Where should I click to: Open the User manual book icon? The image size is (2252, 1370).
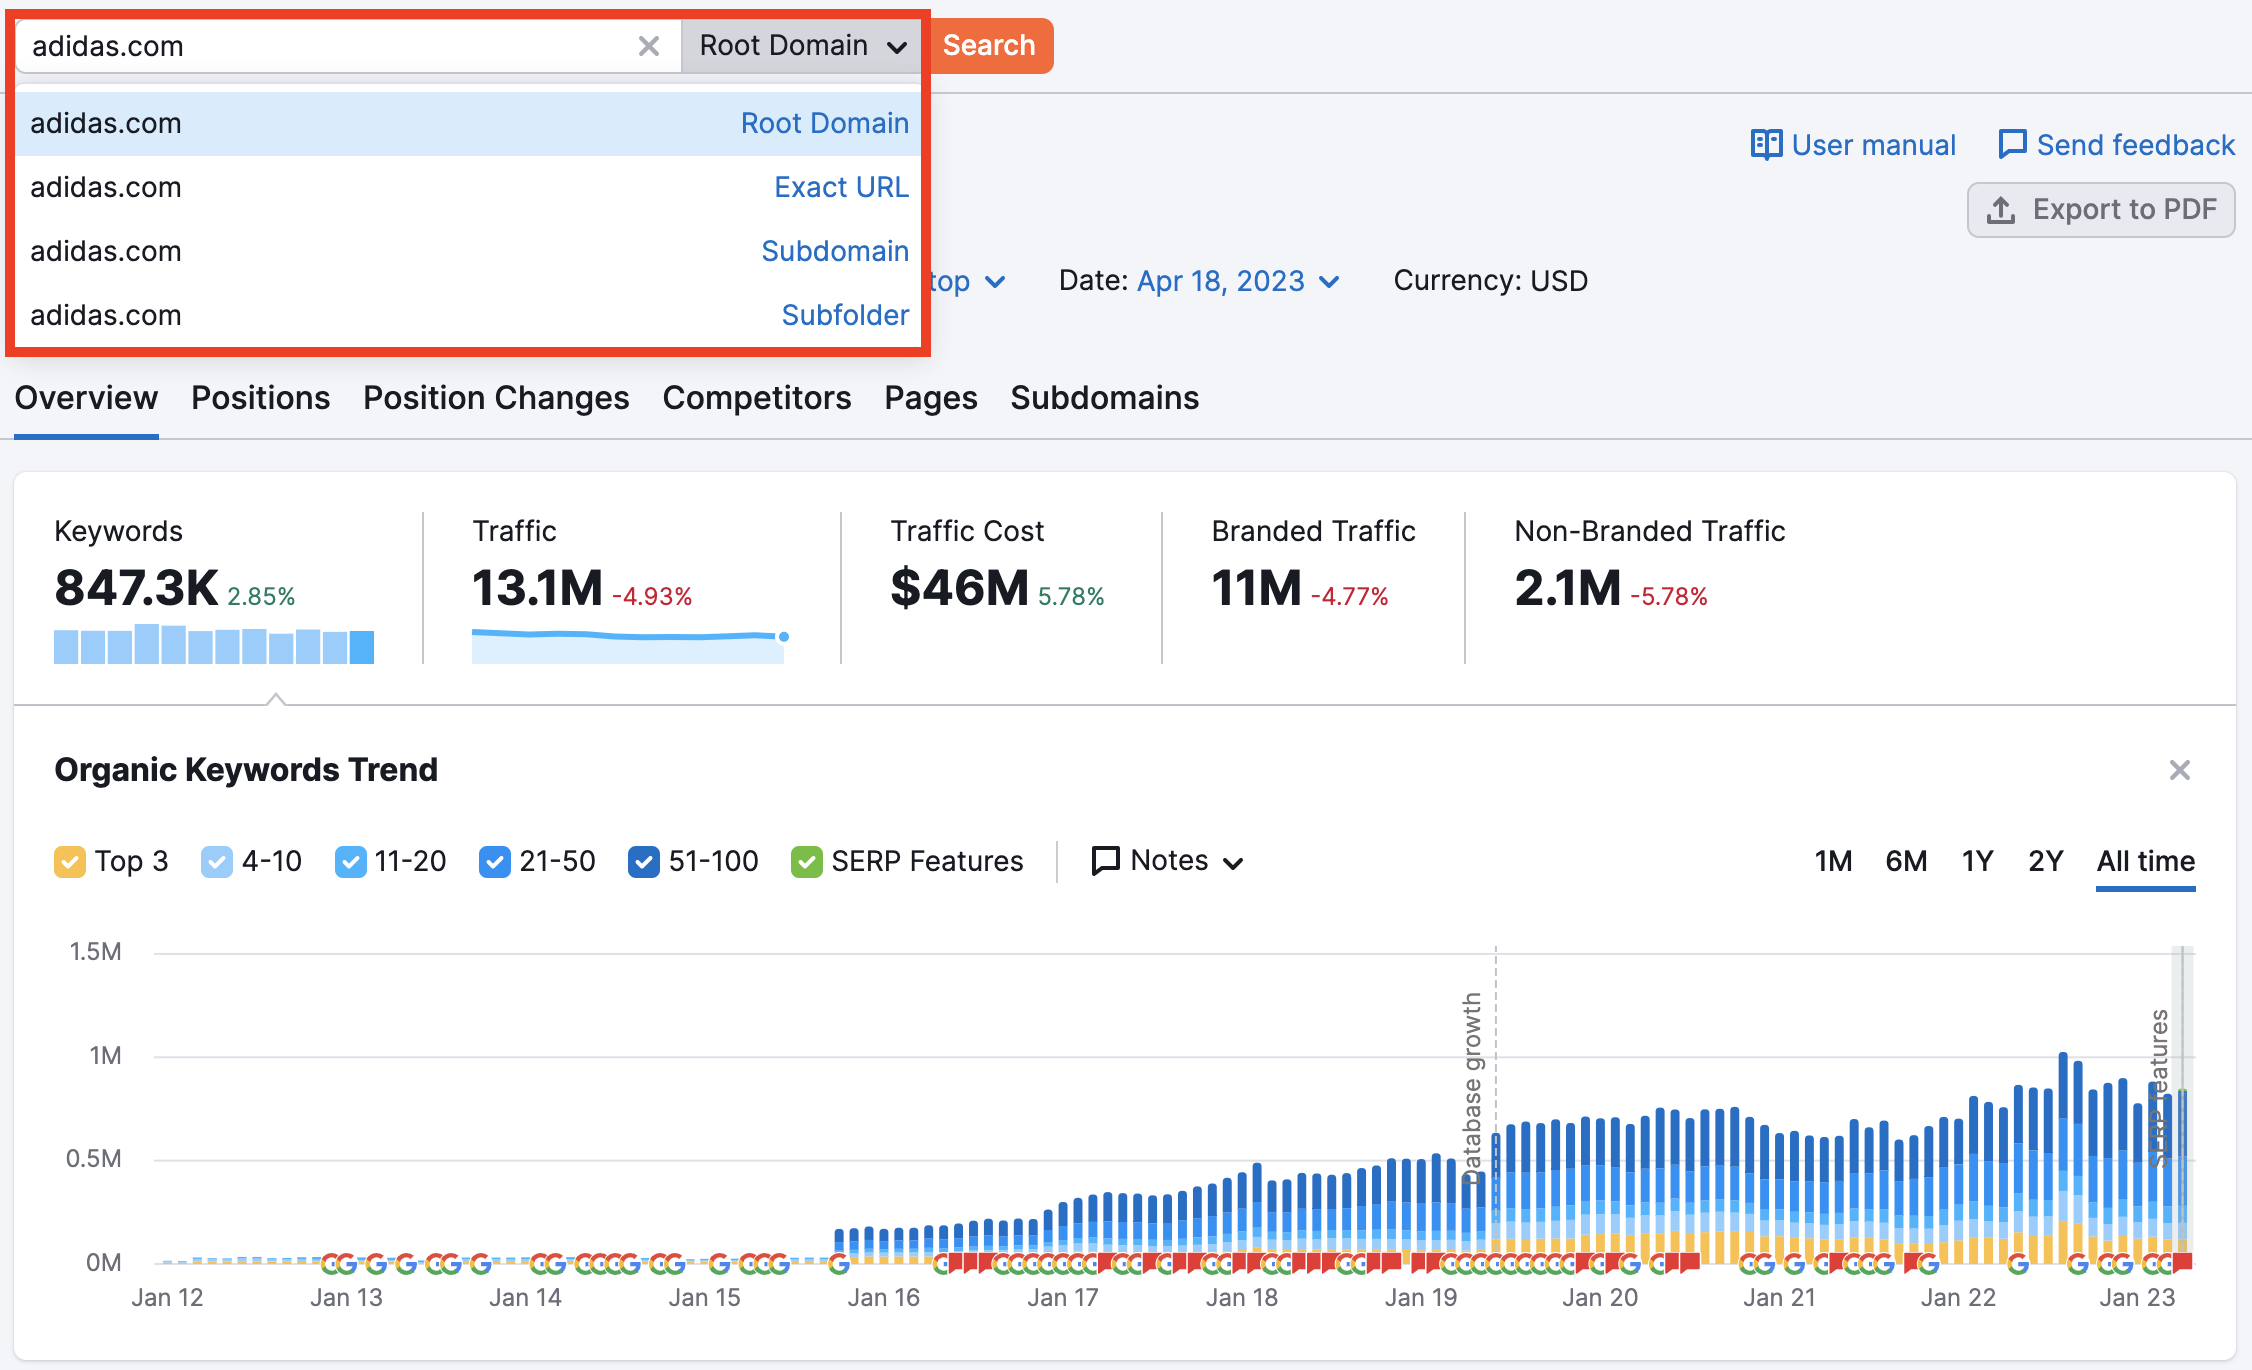tap(1766, 145)
